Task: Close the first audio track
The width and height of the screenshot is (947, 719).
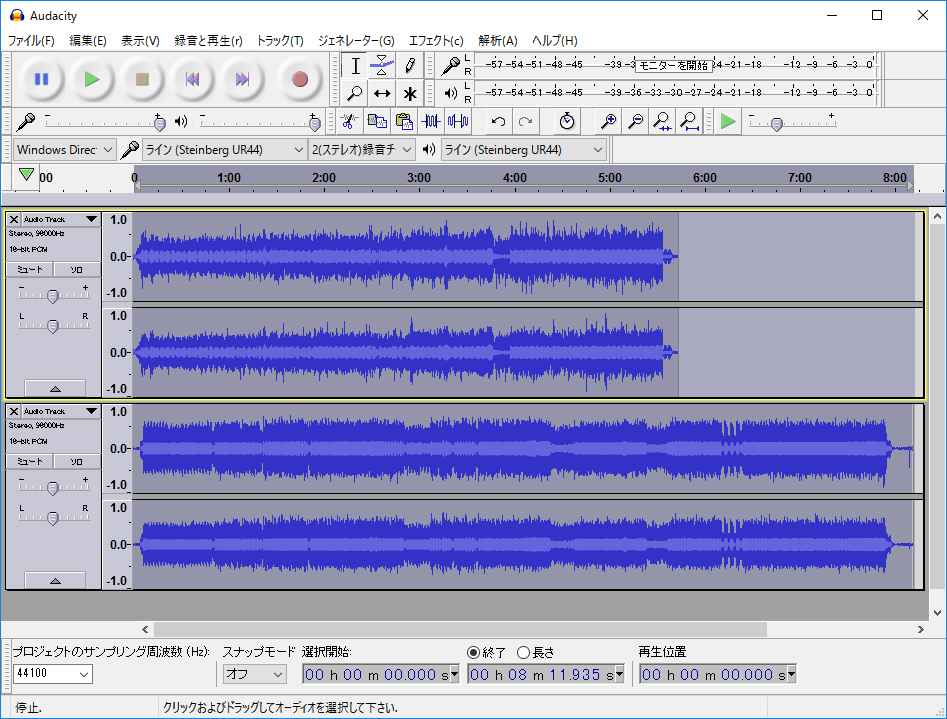Action: 13,219
